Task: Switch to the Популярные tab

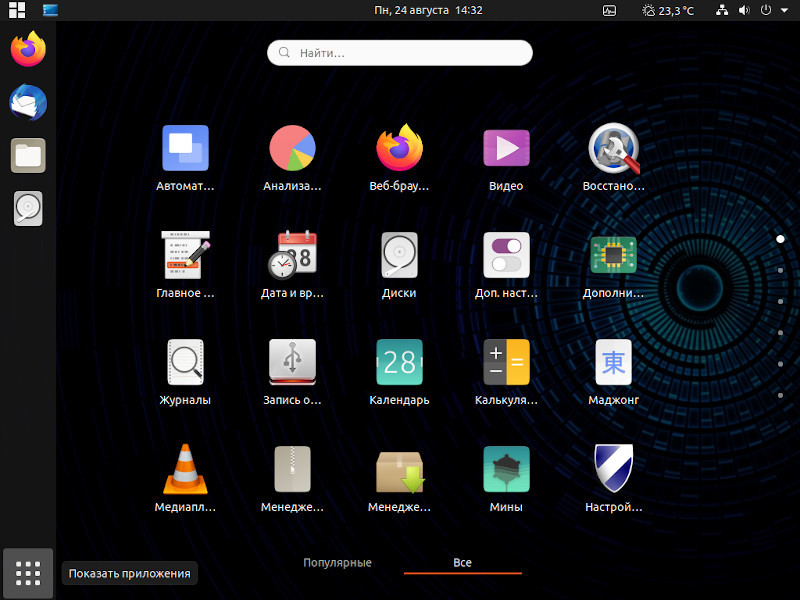Action: (337, 563)
